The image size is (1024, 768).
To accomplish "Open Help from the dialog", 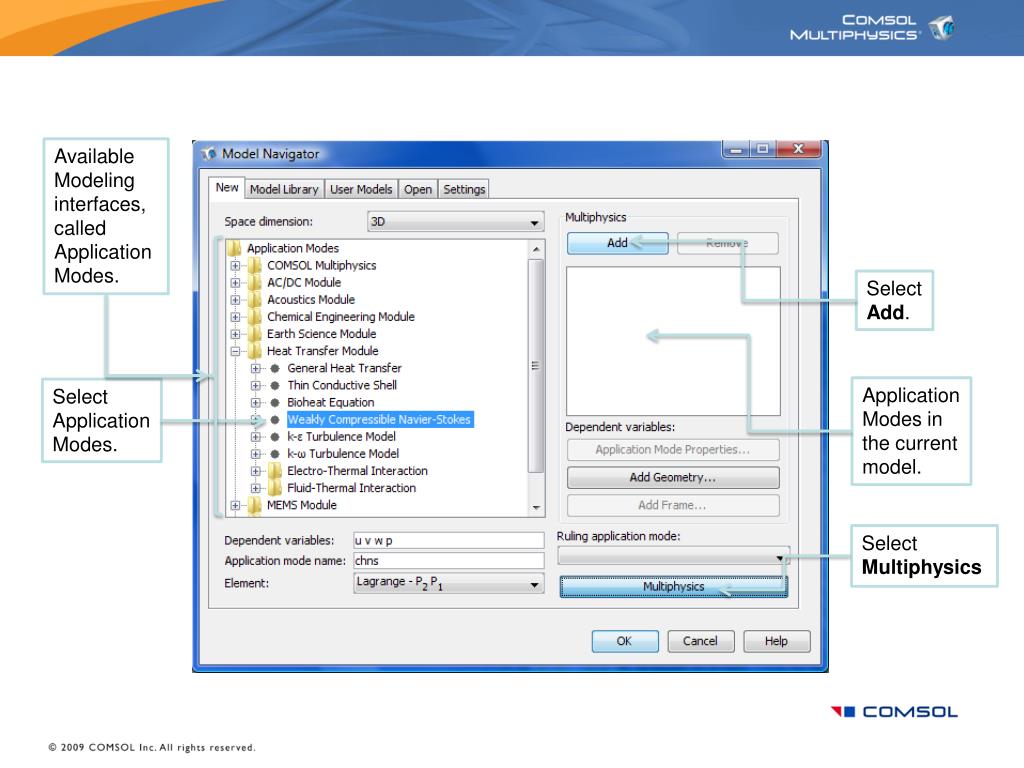I will 776,641.
